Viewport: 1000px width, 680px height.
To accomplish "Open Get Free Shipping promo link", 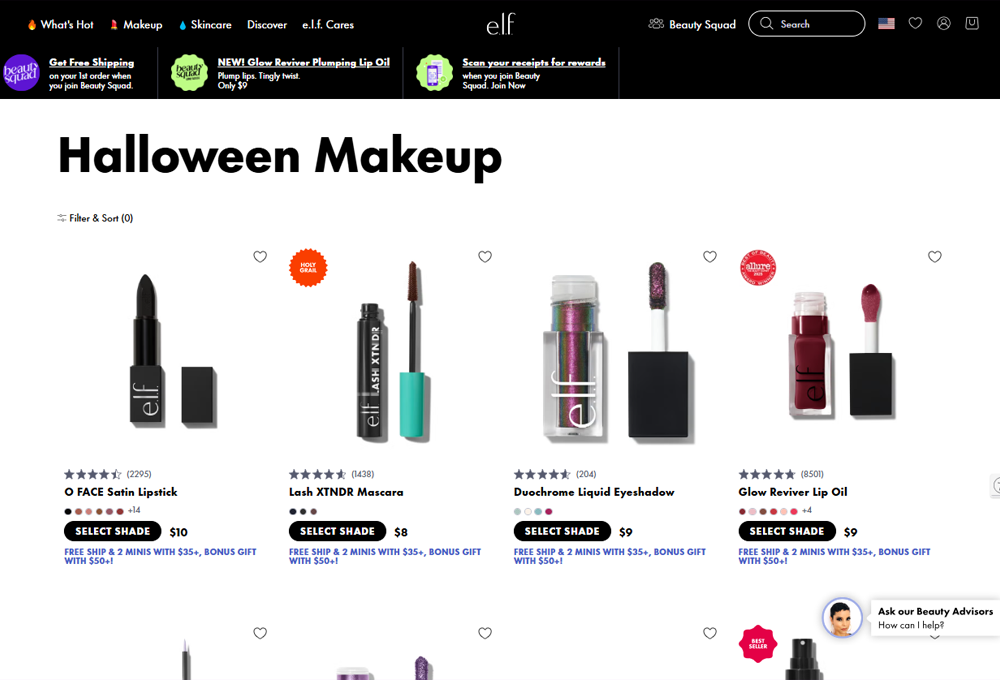I will coord(91,62).
